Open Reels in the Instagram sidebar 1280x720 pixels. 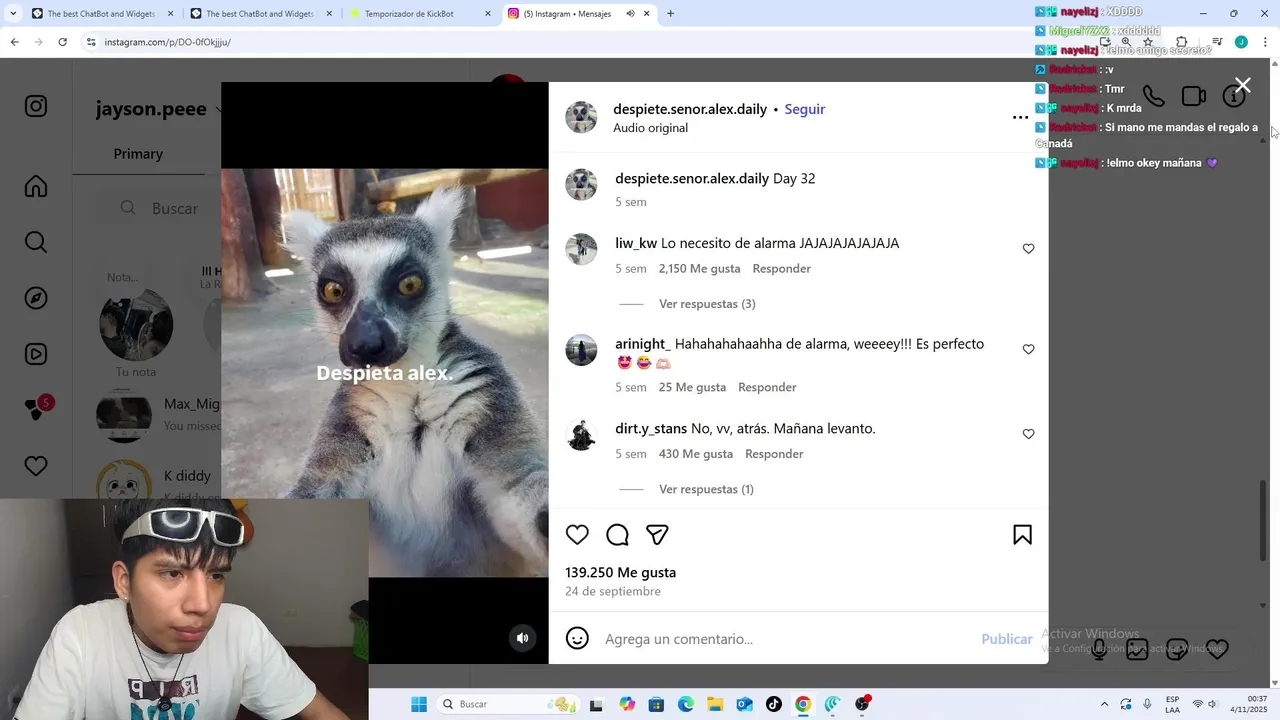[36, 354]
